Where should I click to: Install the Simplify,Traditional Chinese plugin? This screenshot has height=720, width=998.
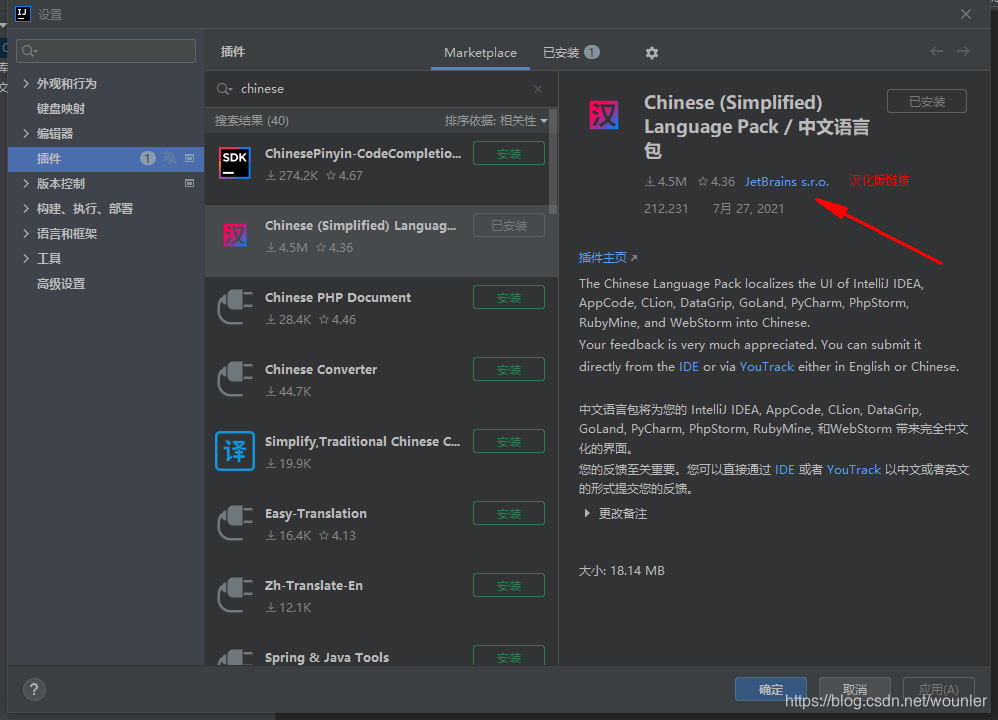[x=509, y=441]
